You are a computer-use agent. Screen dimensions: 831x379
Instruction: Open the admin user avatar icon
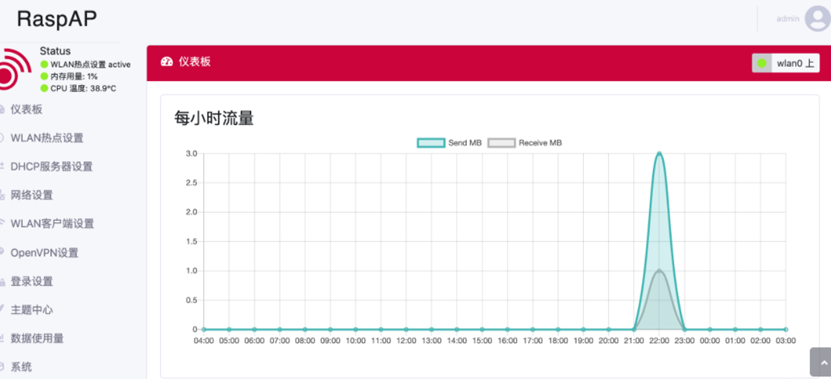817,19
